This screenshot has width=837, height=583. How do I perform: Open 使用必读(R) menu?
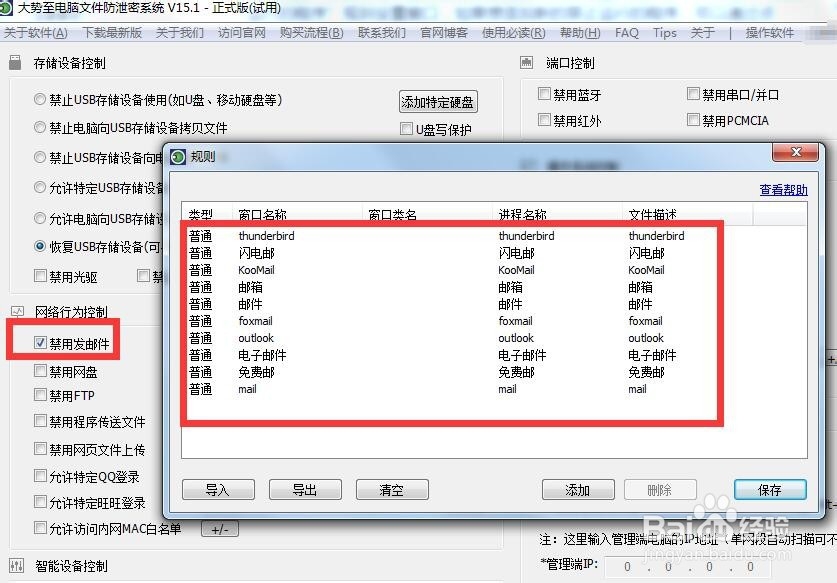(x=514, y=33)
